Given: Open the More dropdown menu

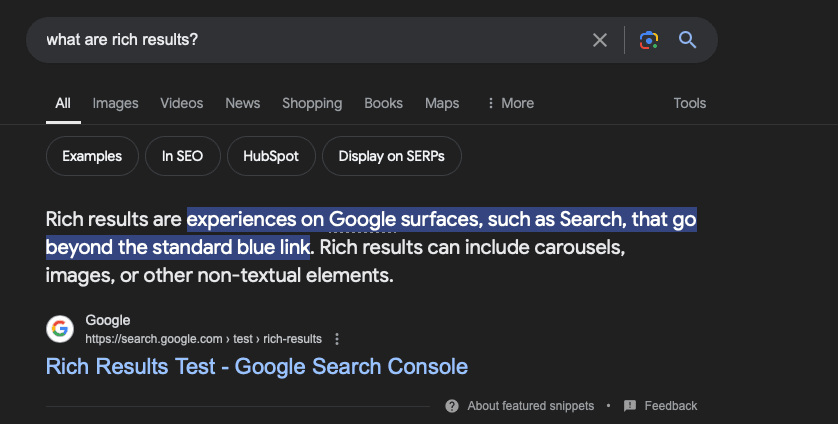Looking at the screenshot, I should tap(510, 103).
